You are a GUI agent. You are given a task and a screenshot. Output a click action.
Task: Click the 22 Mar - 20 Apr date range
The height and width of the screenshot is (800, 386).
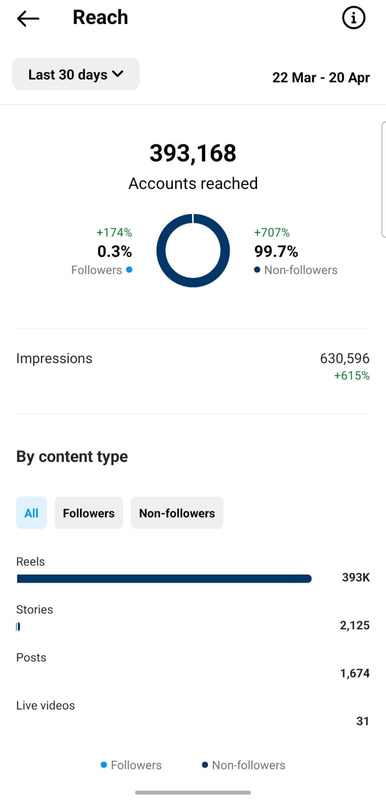click(321, 78)
